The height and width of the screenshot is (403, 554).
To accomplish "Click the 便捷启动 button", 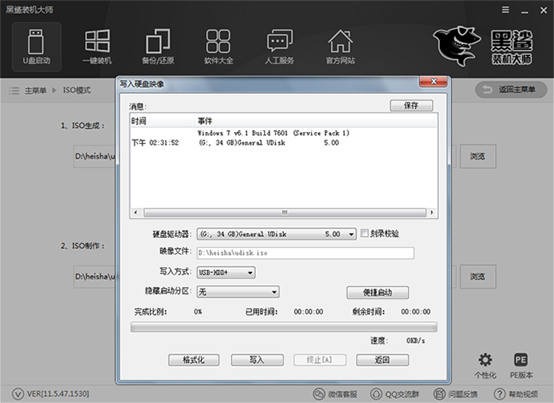I will coord(378,292).
